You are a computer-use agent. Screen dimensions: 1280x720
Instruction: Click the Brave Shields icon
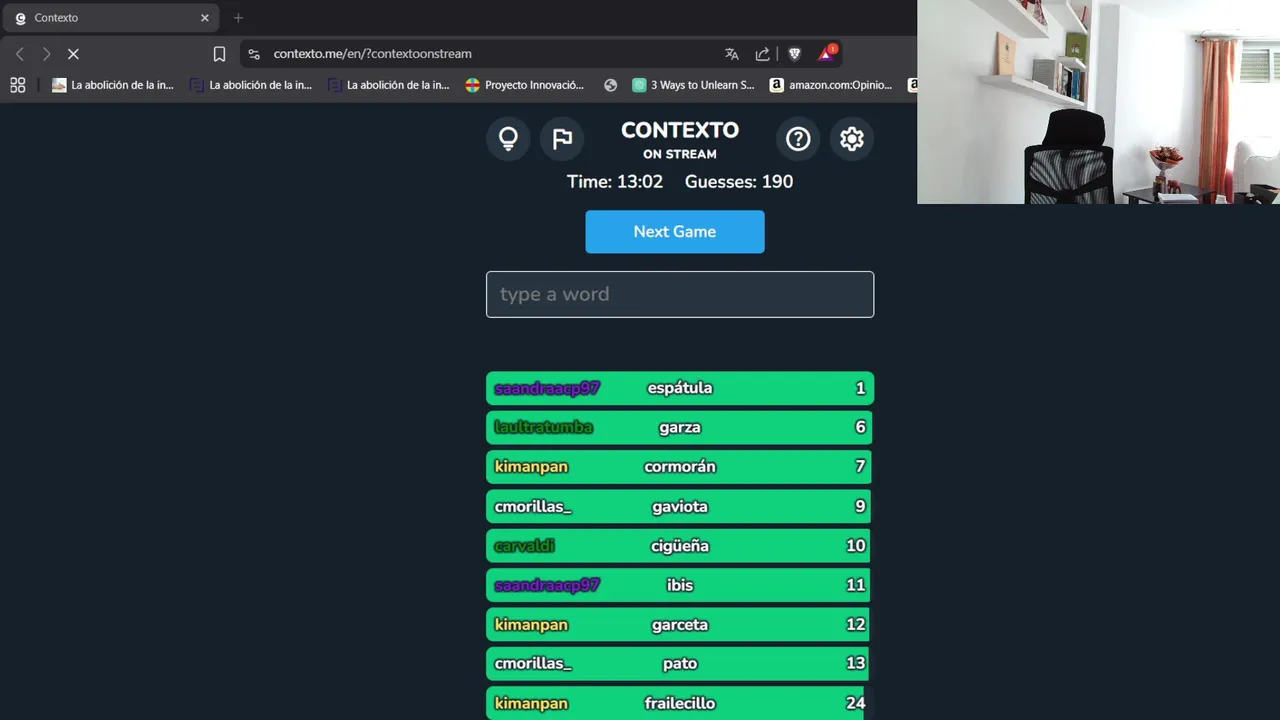[x=795, y=54]
